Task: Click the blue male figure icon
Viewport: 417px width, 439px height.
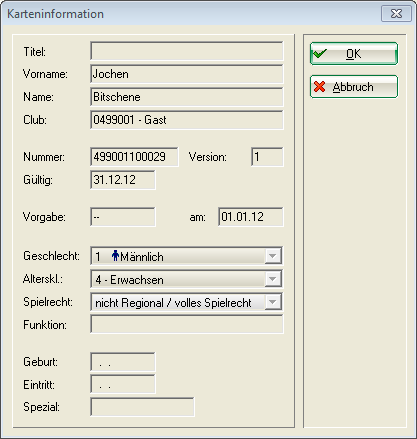Action: (115, 256)
